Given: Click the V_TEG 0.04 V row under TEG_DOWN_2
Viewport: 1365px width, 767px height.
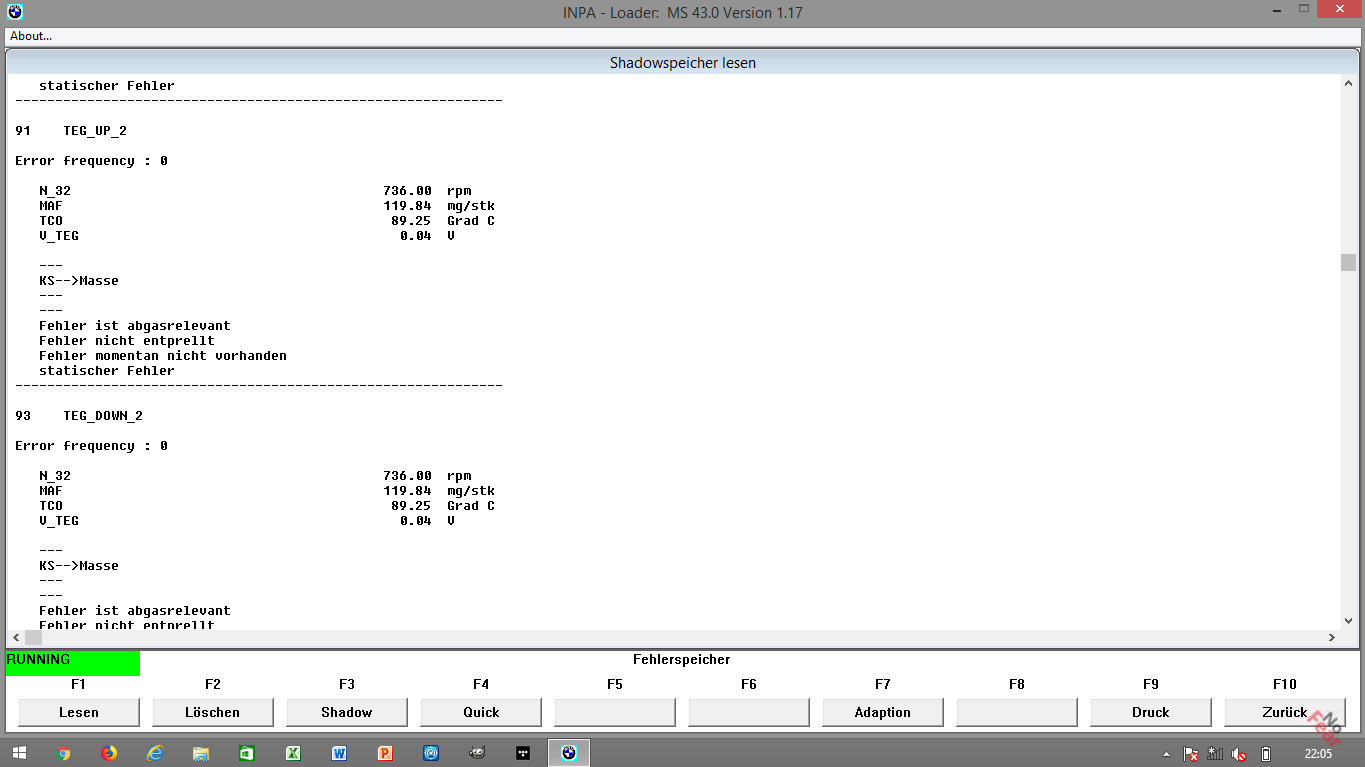Looking at the screenshot, I should (x=247, y=521).
